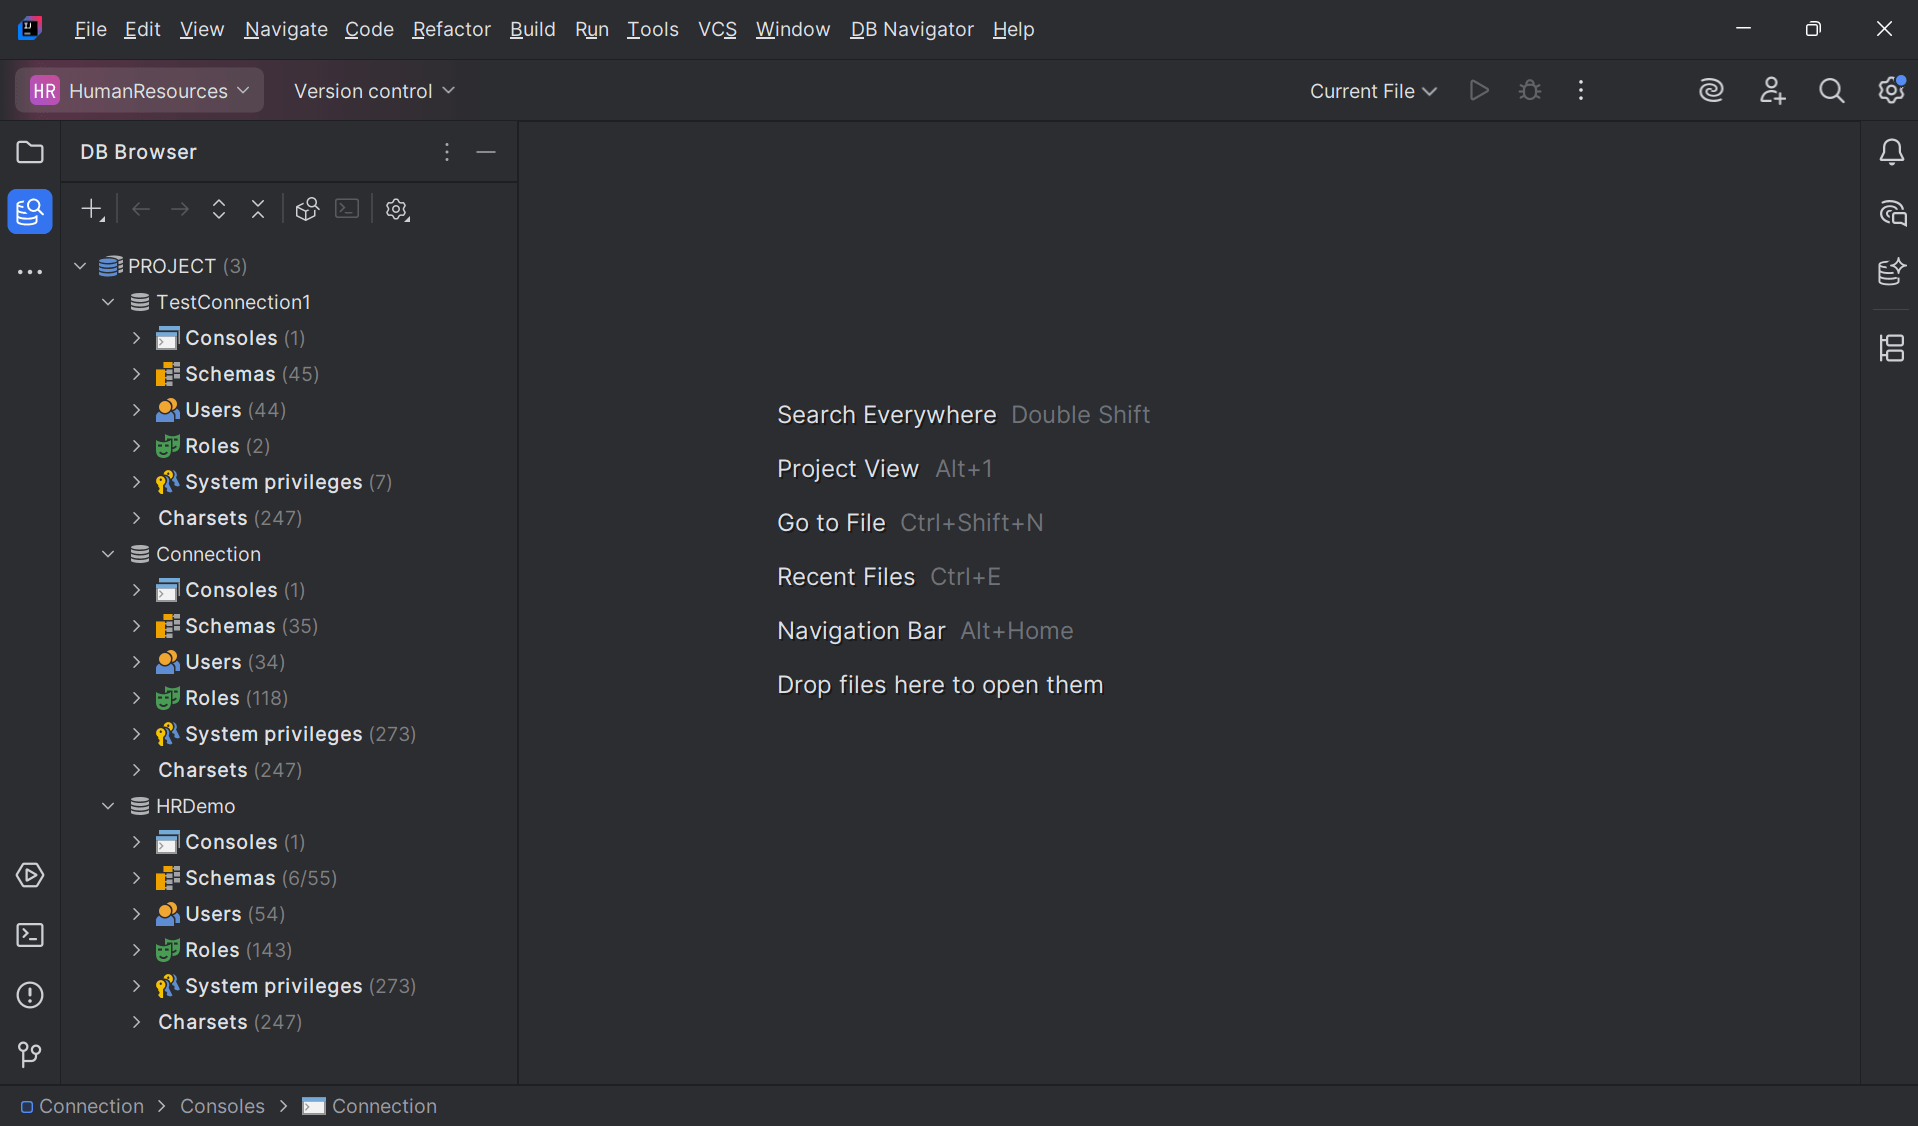The height and width of the screenshot is (1126, 1918).
Task: Open the Search Everywhere magnifier
Action: (x=1831, y=90)
